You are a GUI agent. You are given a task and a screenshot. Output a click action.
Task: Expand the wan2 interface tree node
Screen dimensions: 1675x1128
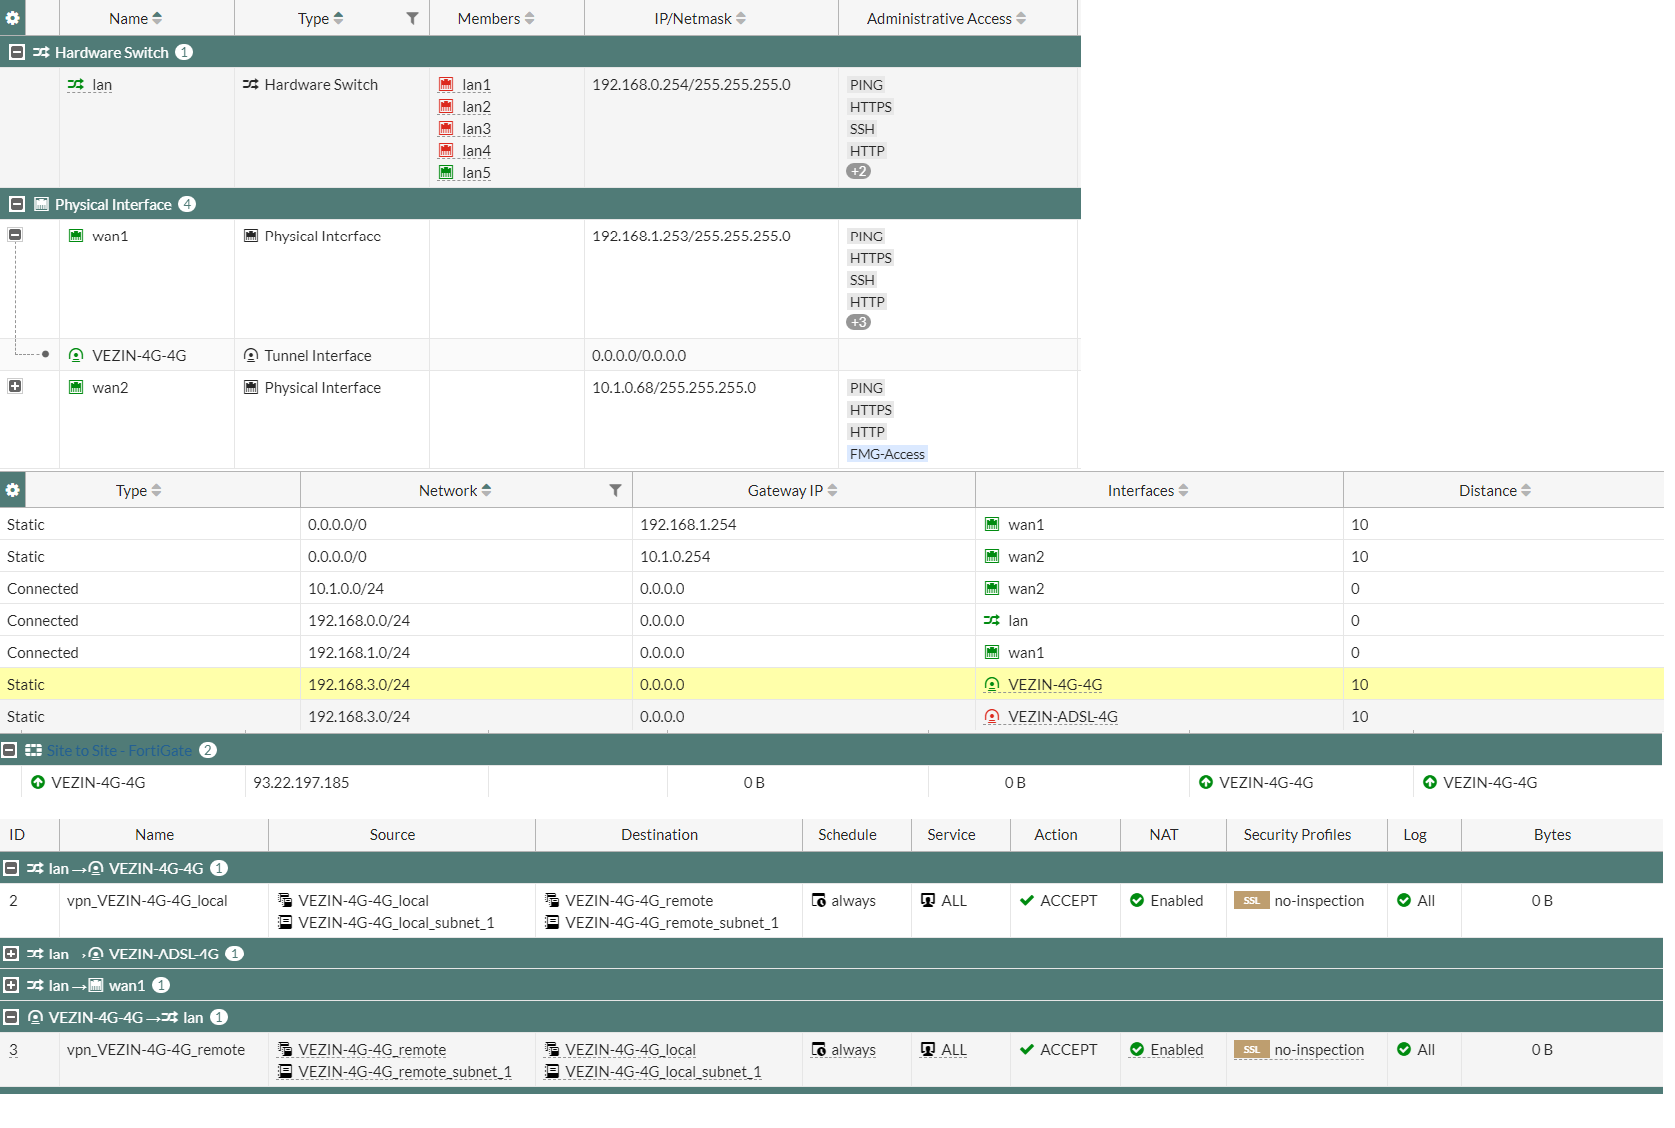pos(15,387)
